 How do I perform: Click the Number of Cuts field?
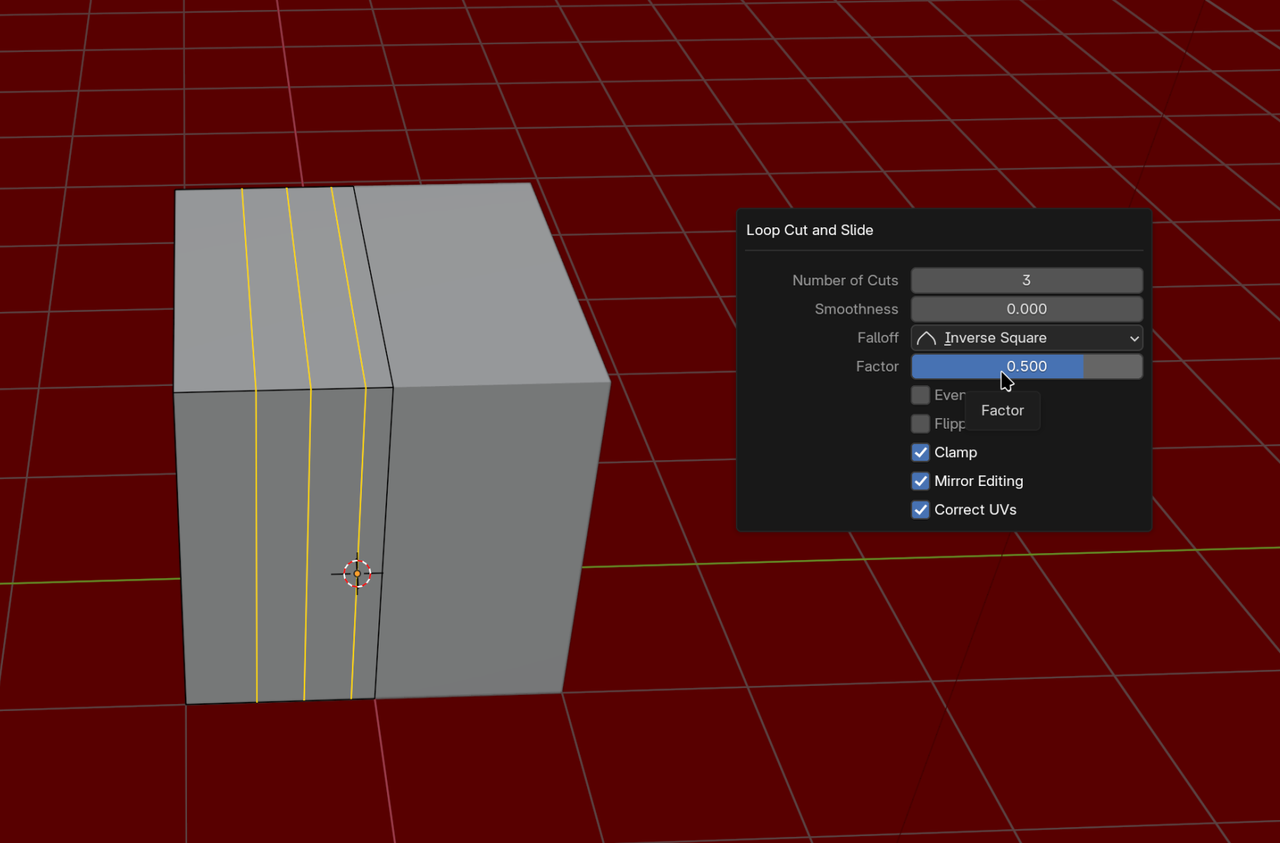tap(1026, 280)
